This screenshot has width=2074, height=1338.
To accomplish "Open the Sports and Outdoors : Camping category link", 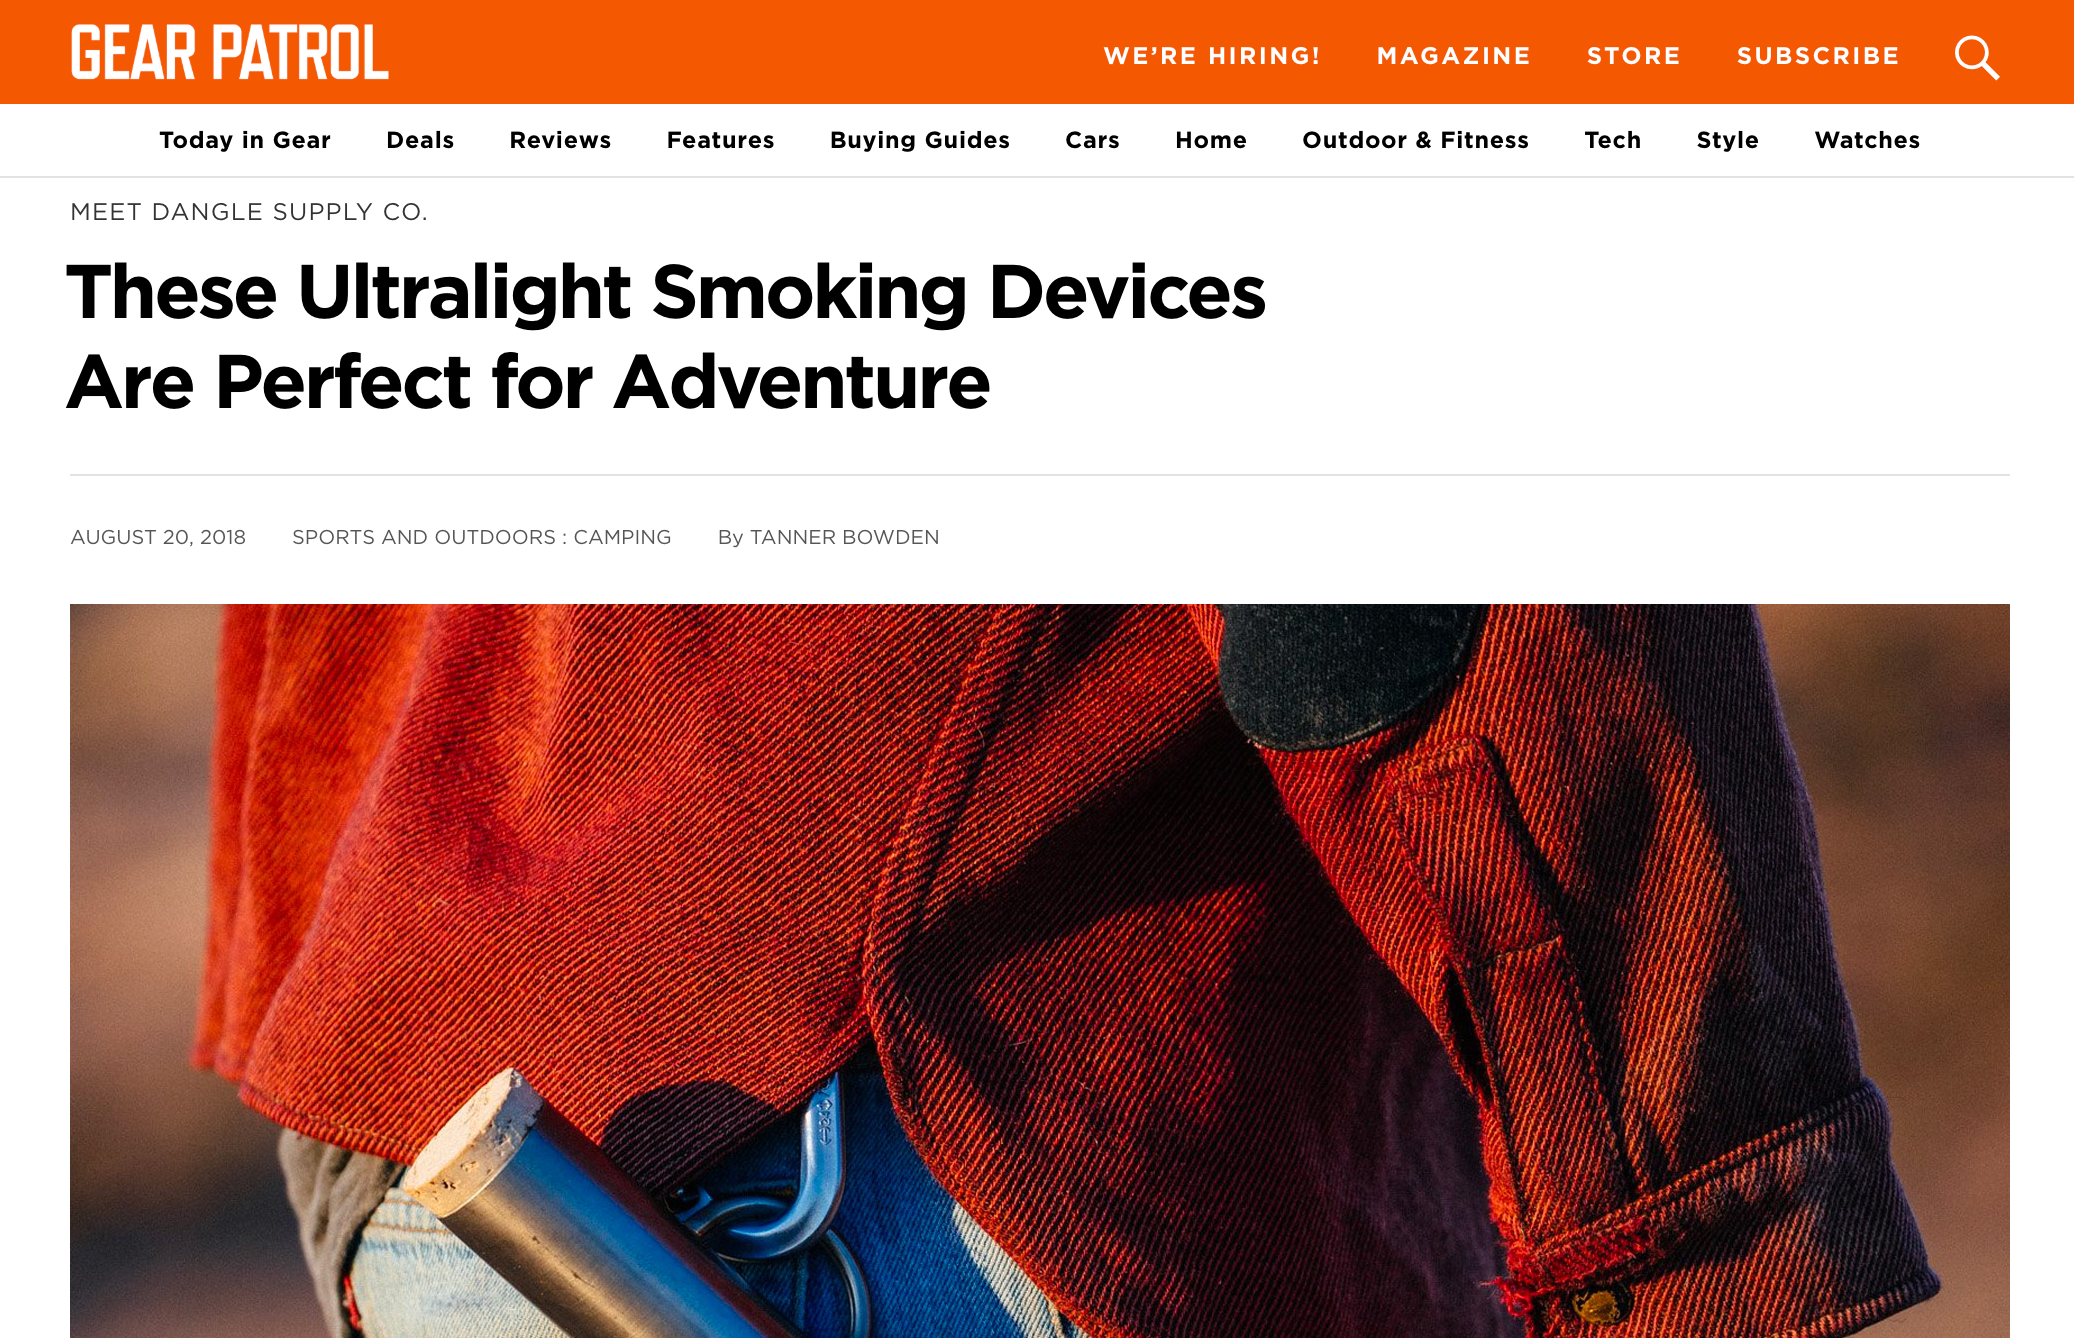I will click(481, 537).
